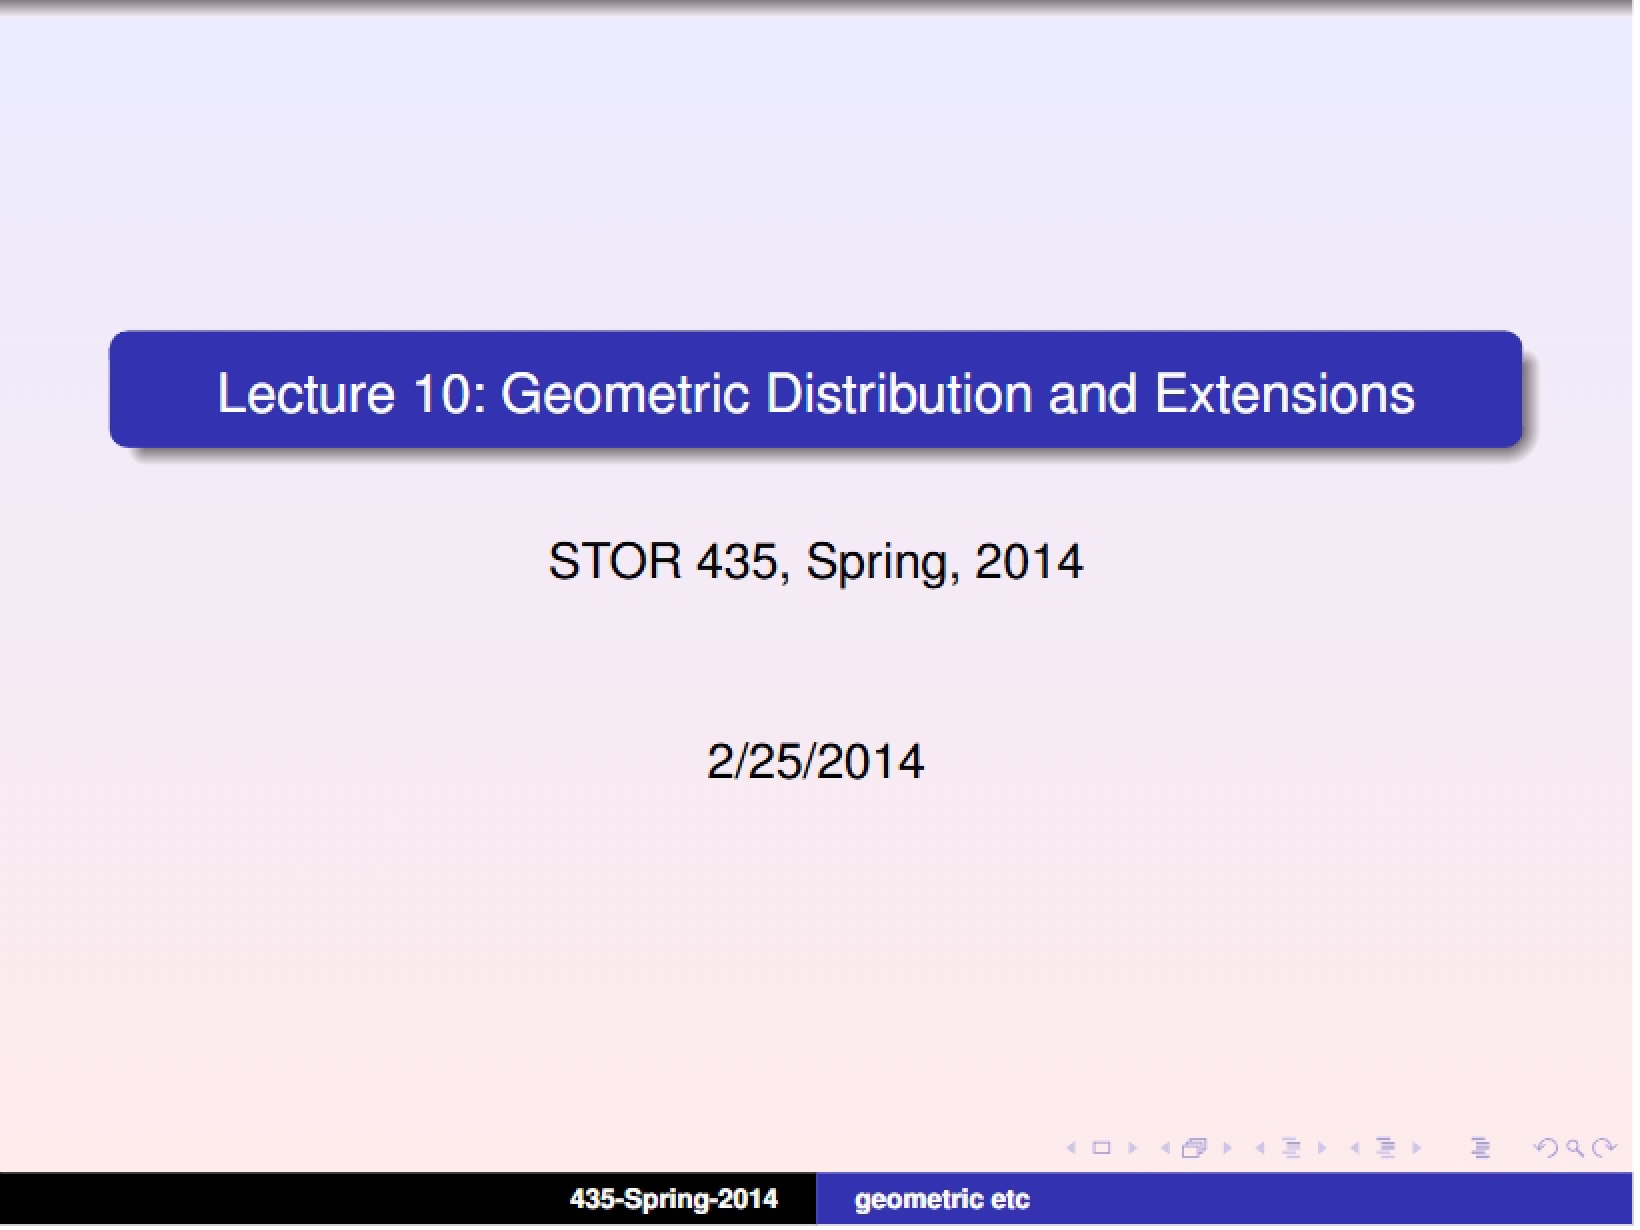Click the slide rectangle navigation icon
This screenshot has height=1230, width=1640.
(x=1101, y=1147)
